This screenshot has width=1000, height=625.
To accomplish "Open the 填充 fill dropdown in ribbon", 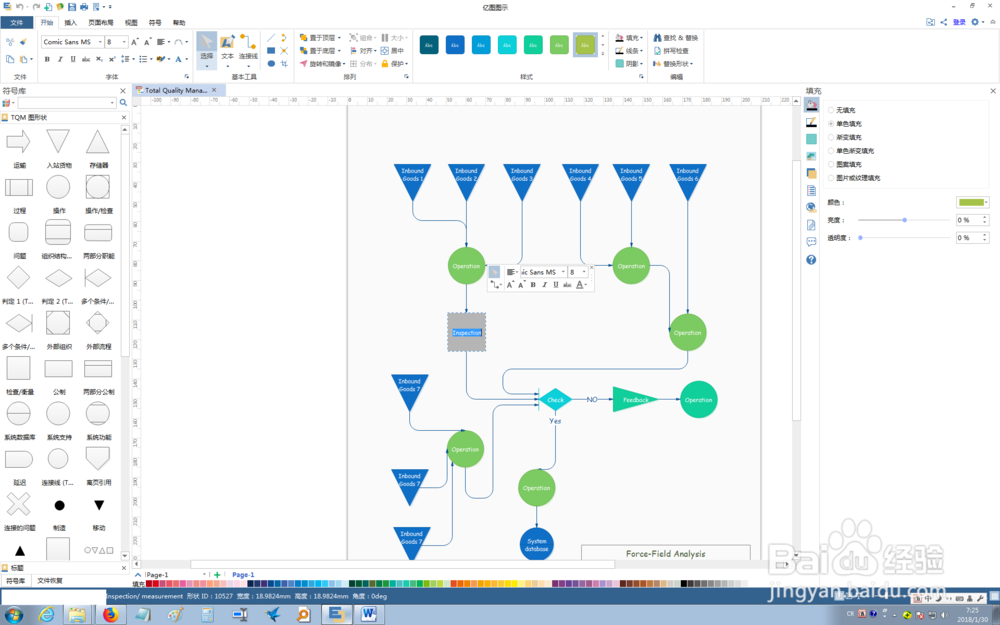I will (641, 38).
